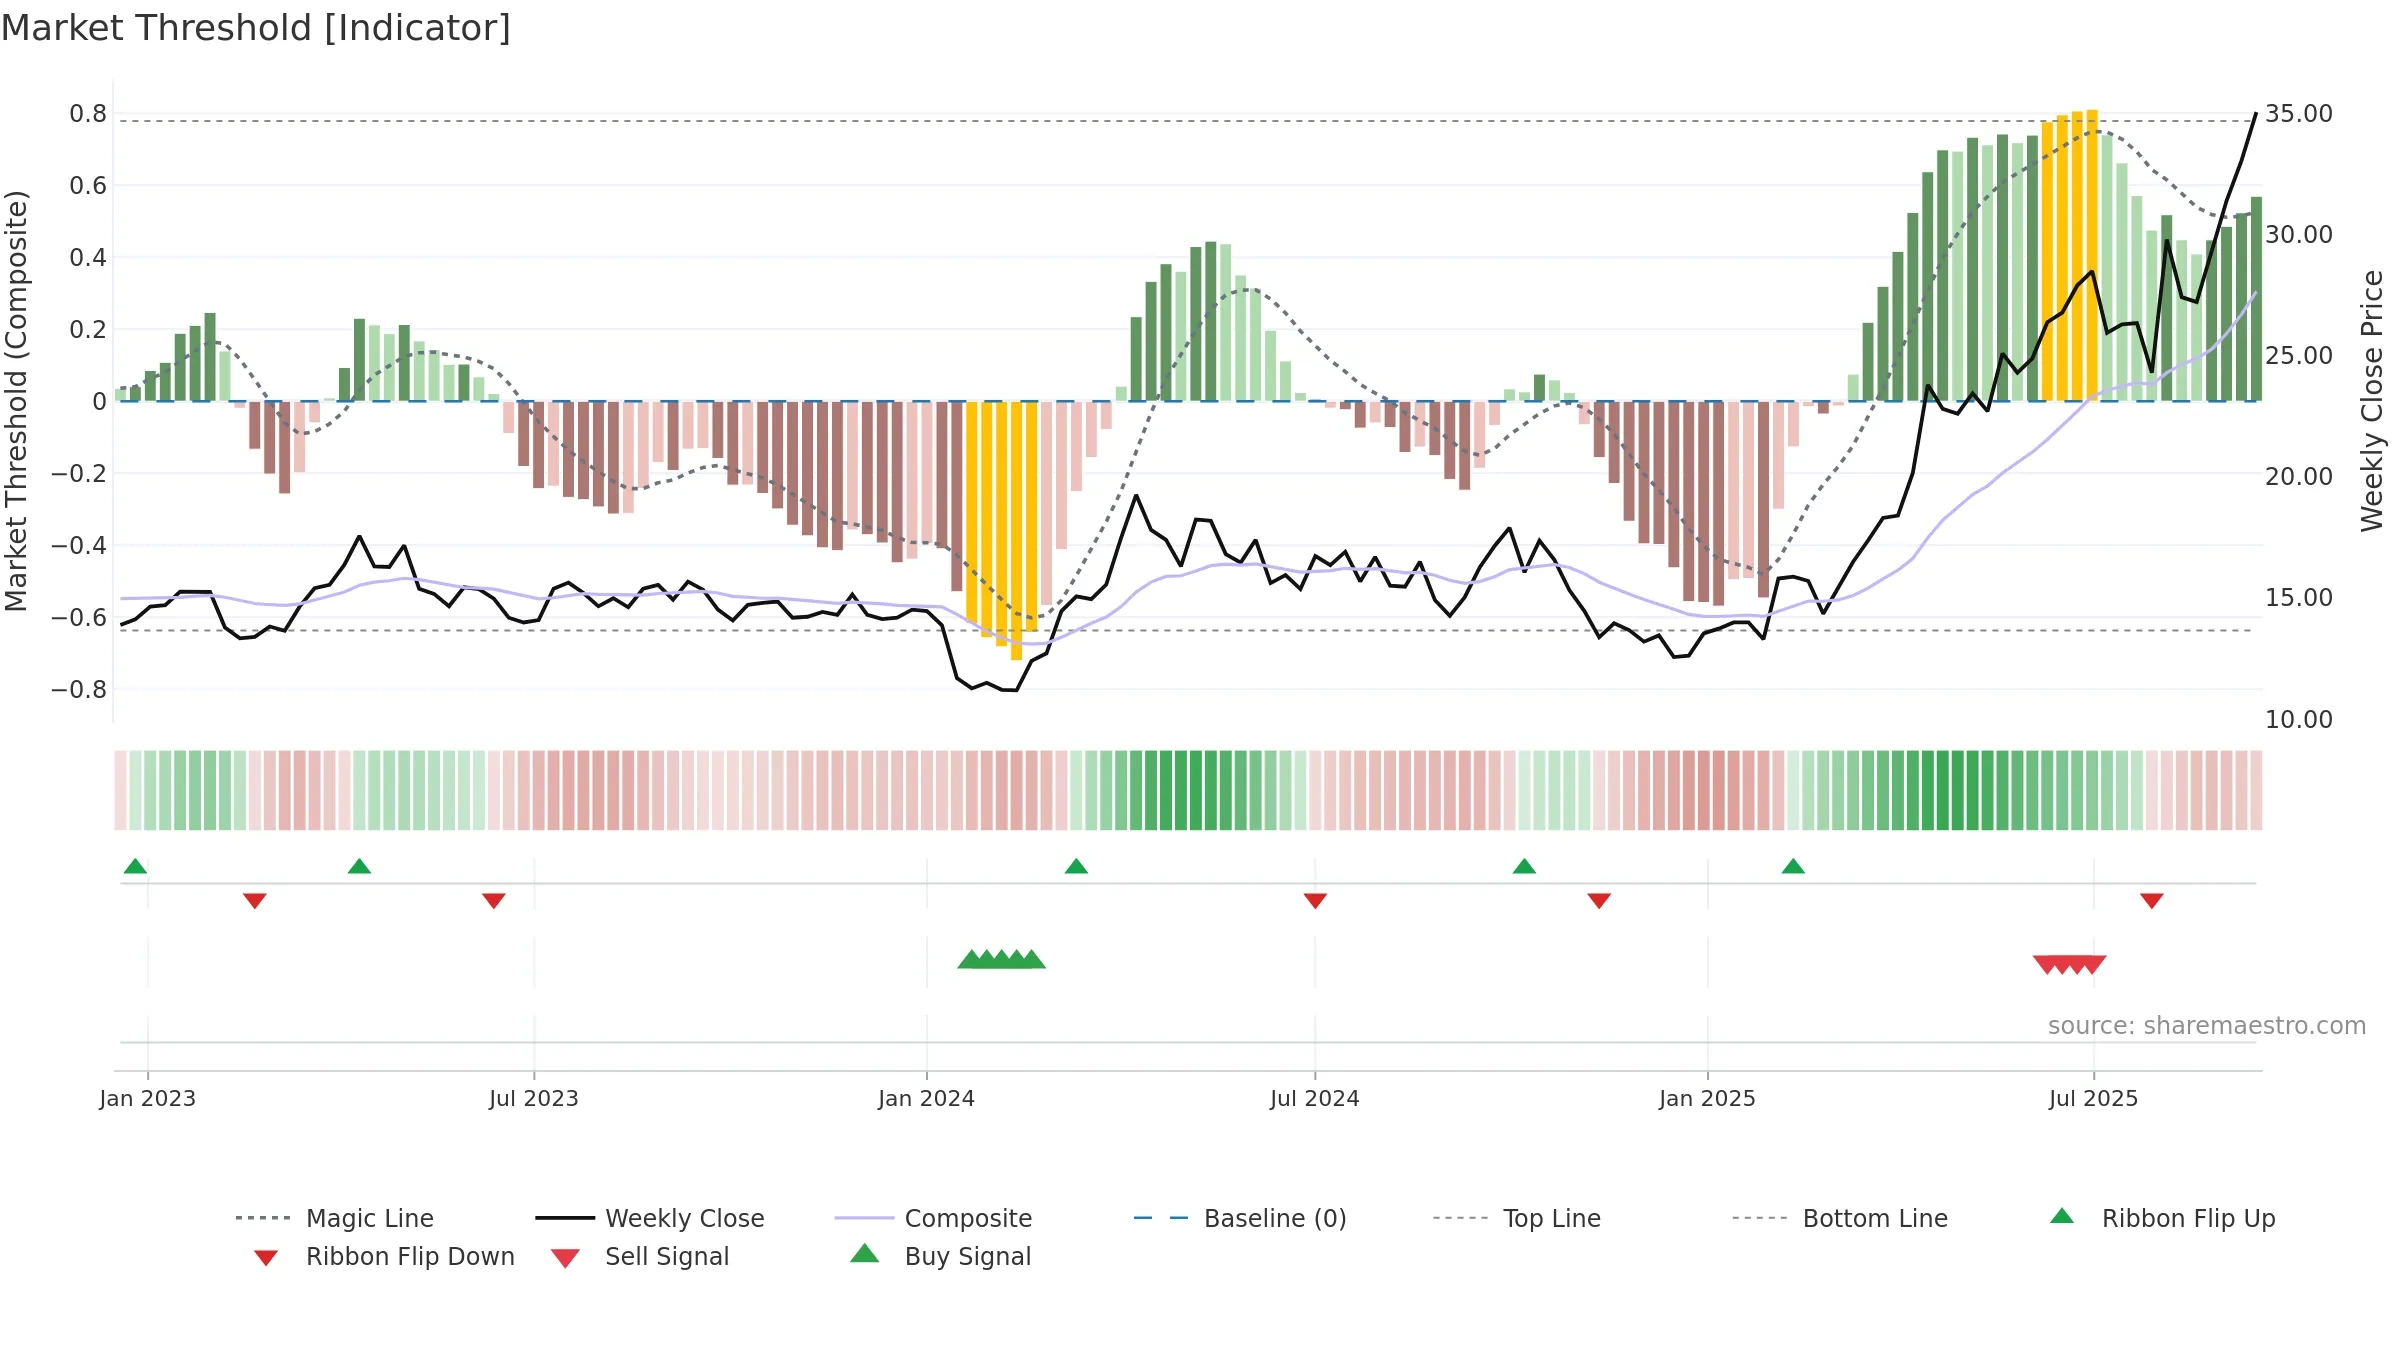The width and height of the screenshot is (2400, 1350).
Task: Click the lowest yellow bar in February 2024
Action: coord(1017,531)
